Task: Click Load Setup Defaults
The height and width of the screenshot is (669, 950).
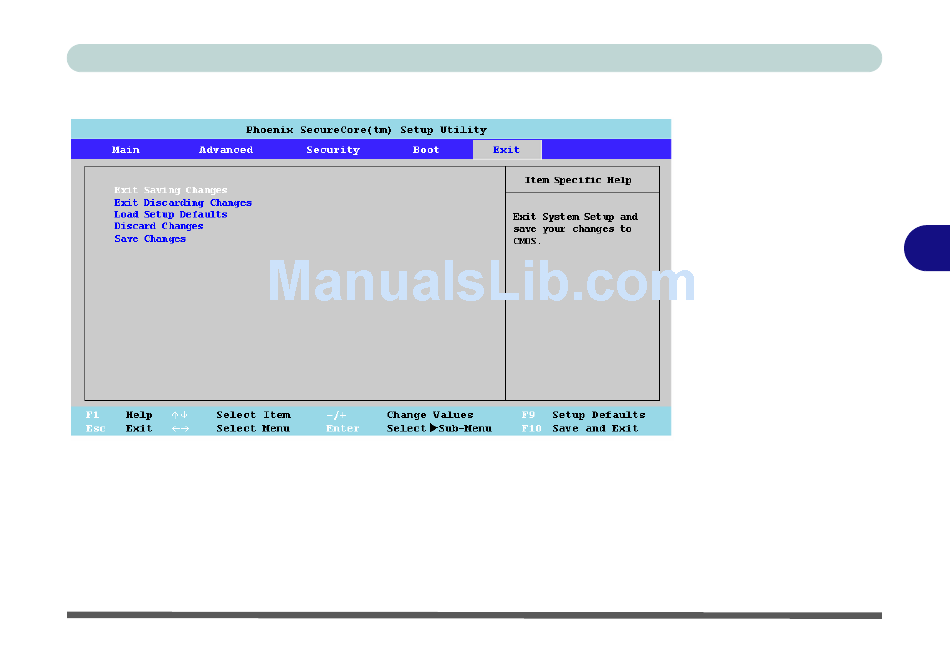Action: tap(171, 215)
